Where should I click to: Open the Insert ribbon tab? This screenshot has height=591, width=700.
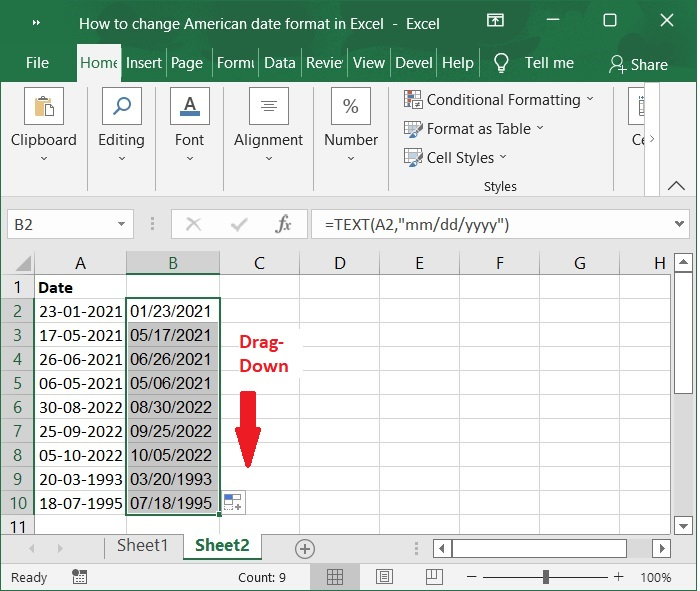pyautogui.click(x=143, y=63)
